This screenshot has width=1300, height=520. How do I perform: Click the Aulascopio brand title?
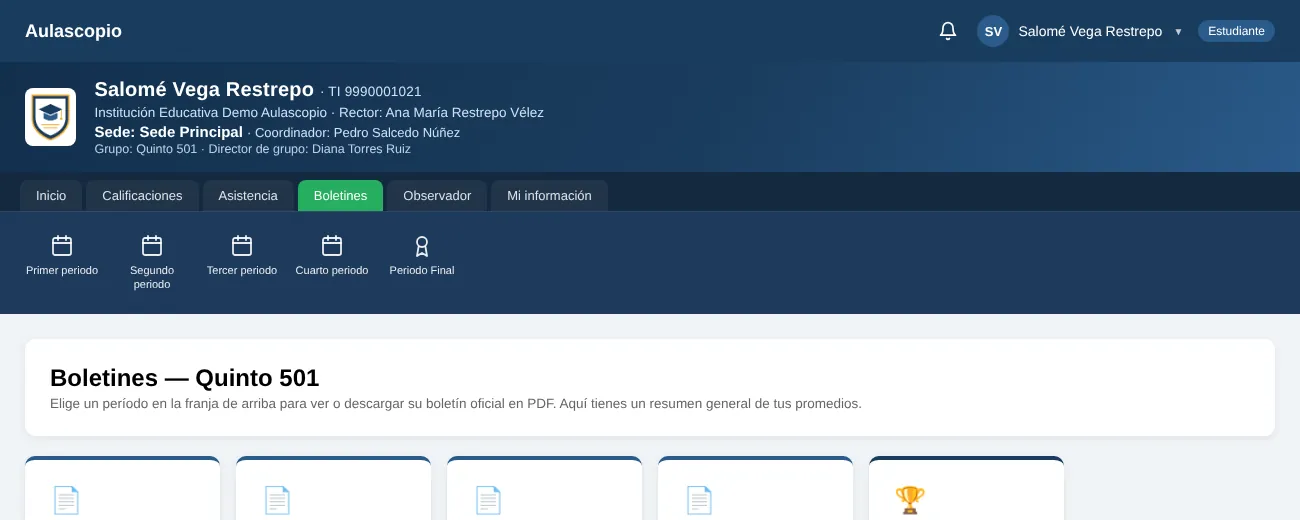coord(73,31)
